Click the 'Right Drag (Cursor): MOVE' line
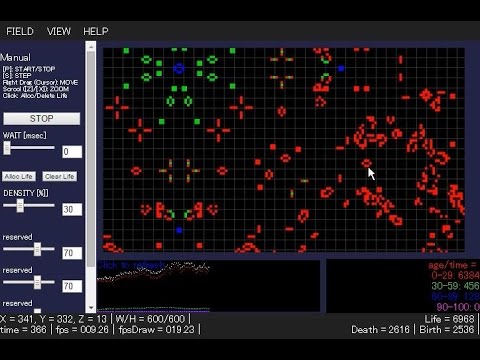480x360 pixels. [40, 82]
